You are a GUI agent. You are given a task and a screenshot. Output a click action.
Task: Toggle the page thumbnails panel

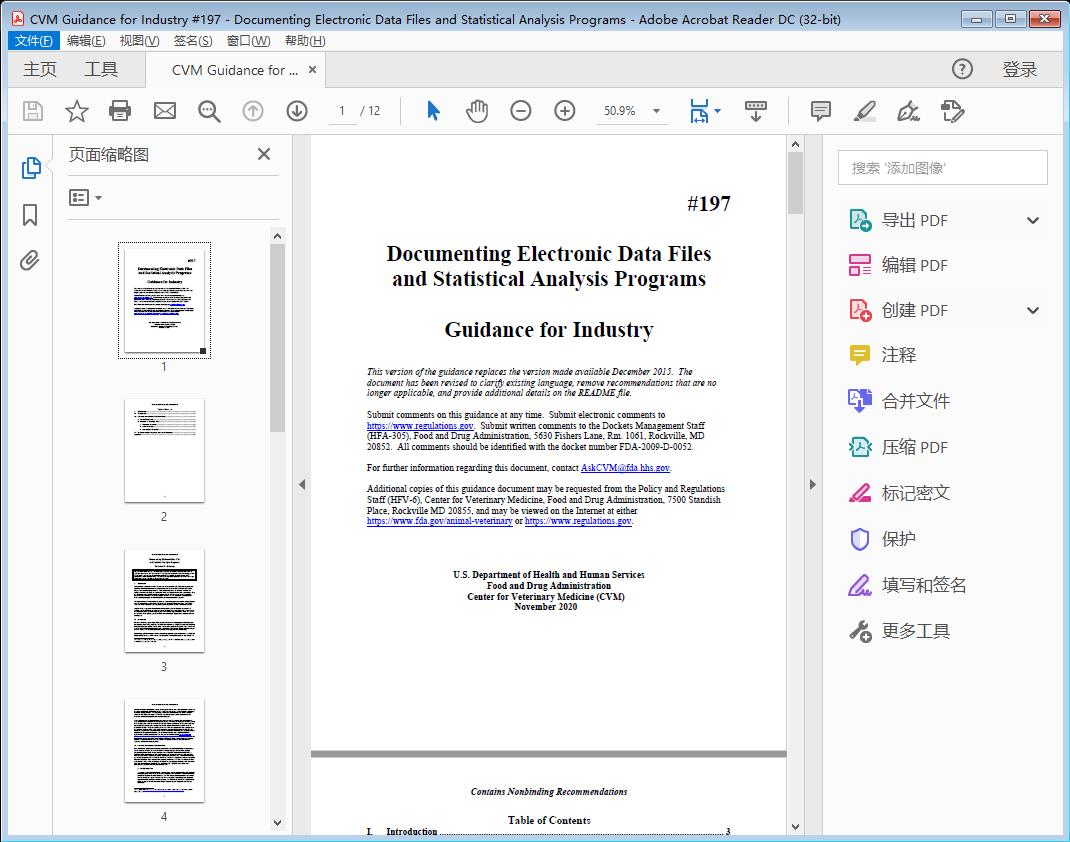(x=29, y=167)
